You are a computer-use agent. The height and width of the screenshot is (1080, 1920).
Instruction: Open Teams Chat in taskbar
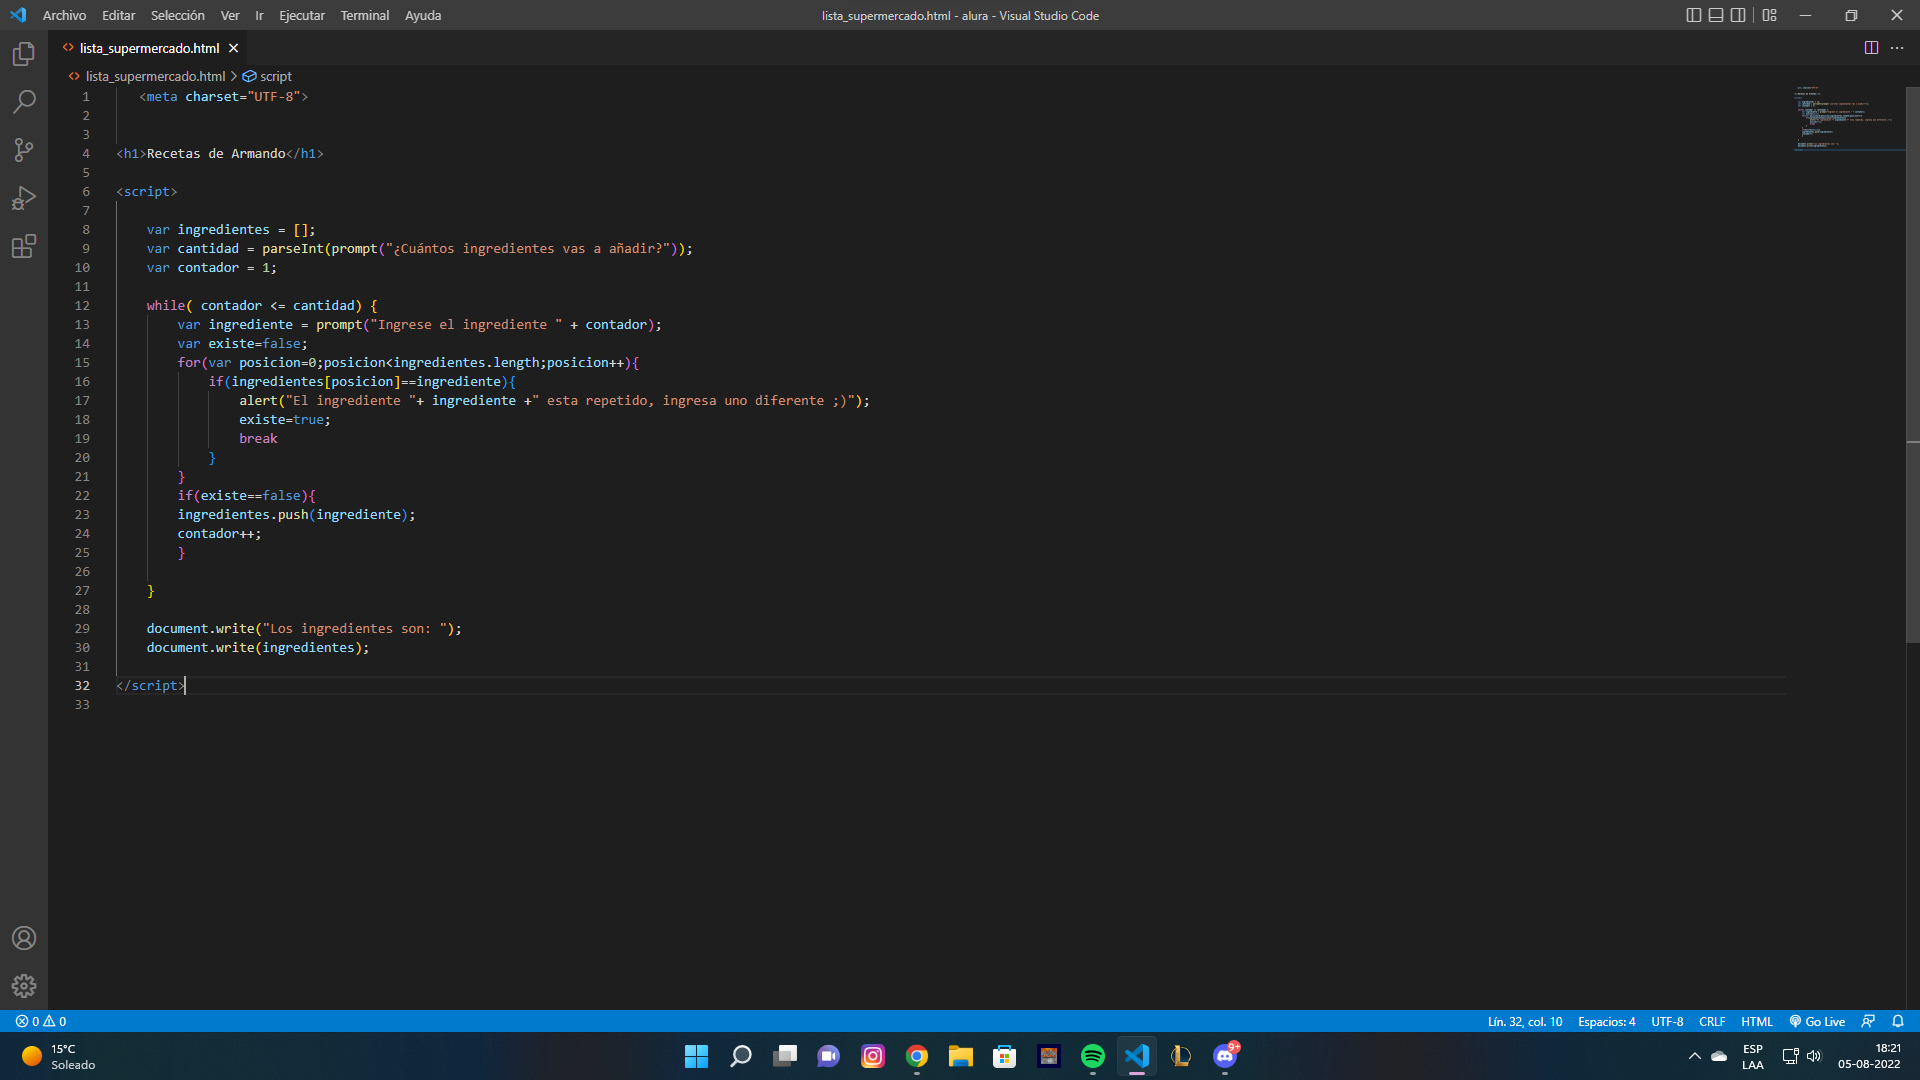click(829, 1056)
